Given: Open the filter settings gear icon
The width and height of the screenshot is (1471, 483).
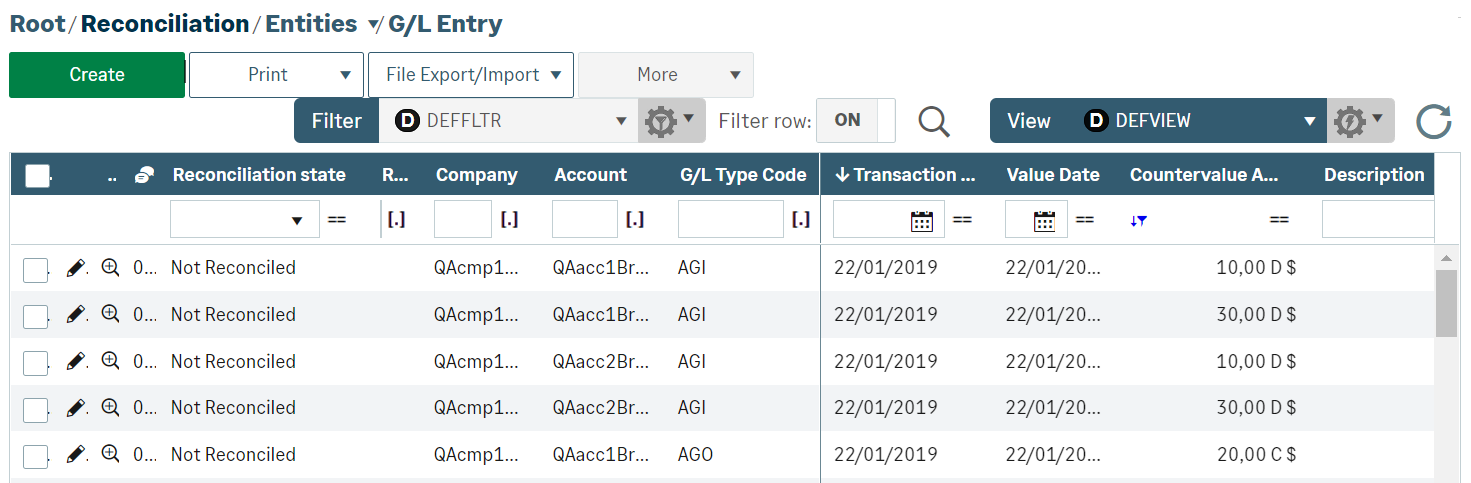Looking at the screenshot, I should click(671, 121).
